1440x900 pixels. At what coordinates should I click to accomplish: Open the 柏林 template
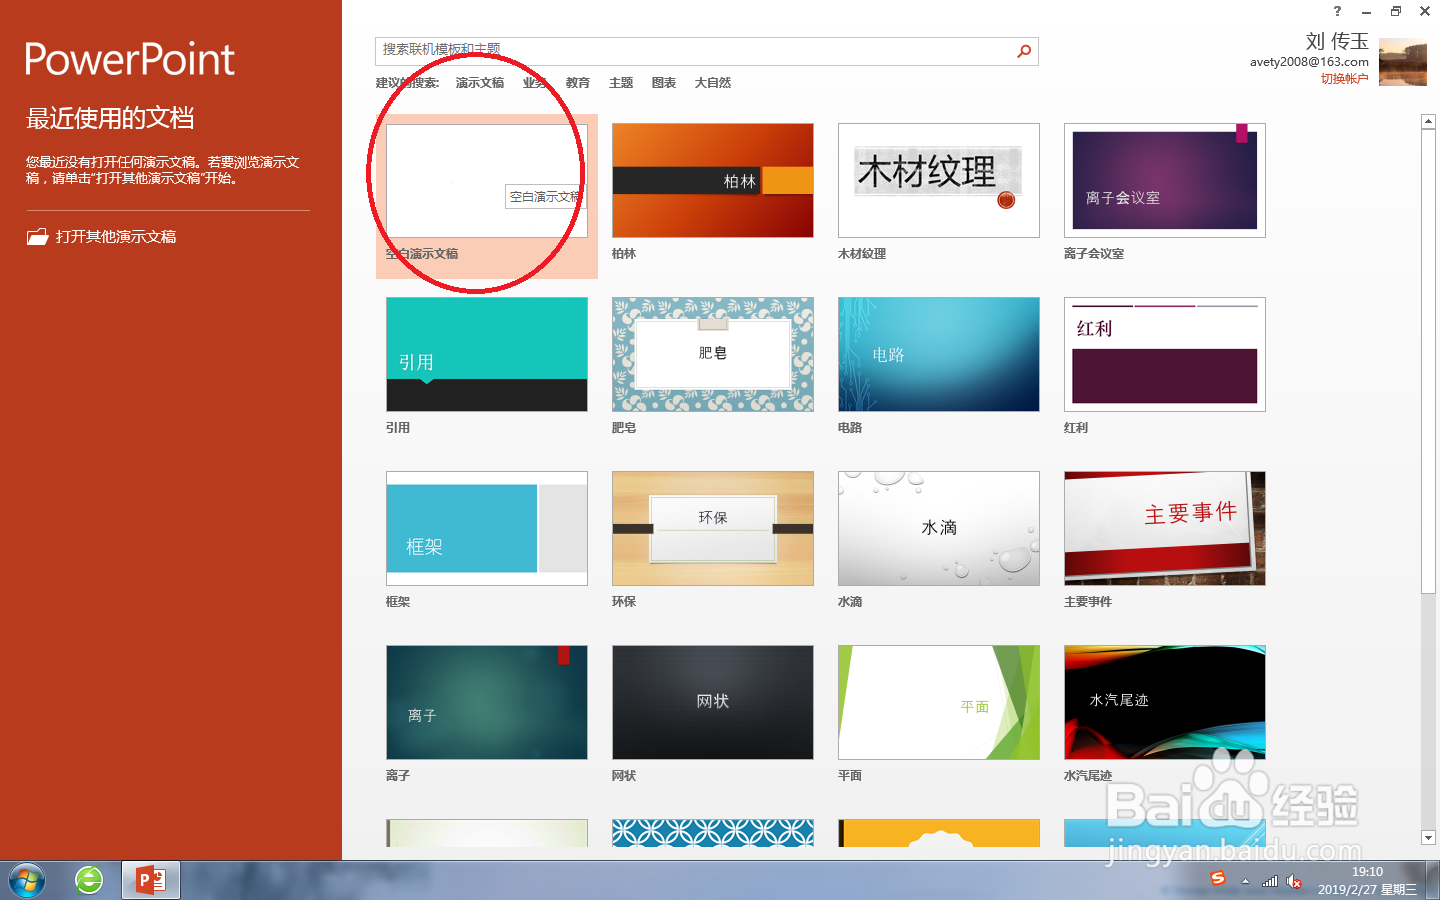(x=712, y=180)
